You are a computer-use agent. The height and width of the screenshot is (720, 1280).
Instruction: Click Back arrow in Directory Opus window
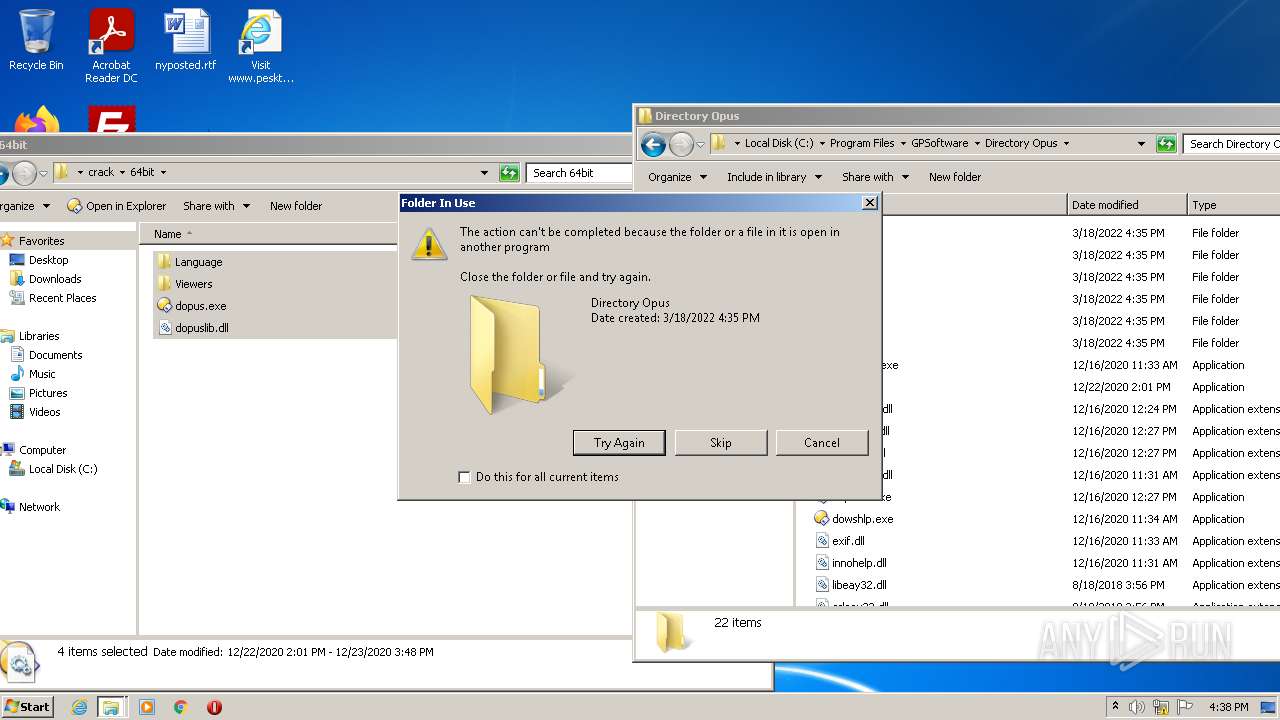pos(653,144)
